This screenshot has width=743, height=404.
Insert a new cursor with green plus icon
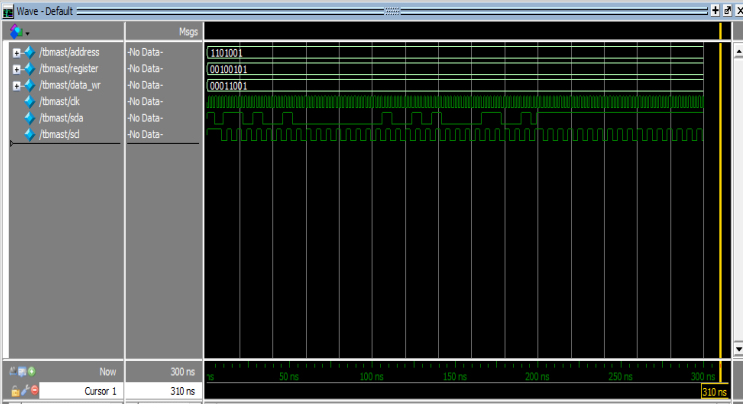click(31, 372)
